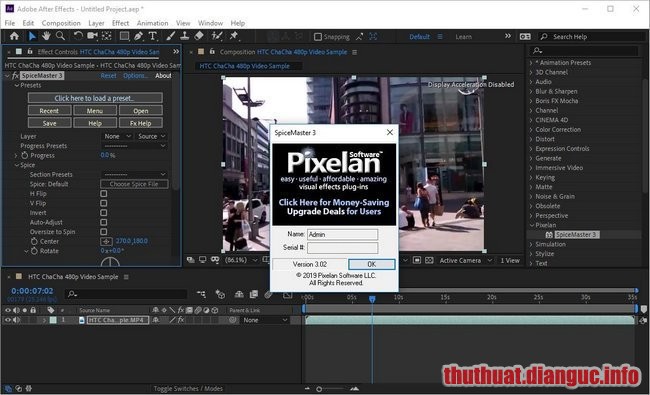Select the Rectangle shape tool
650x395 pixels.
124,36
